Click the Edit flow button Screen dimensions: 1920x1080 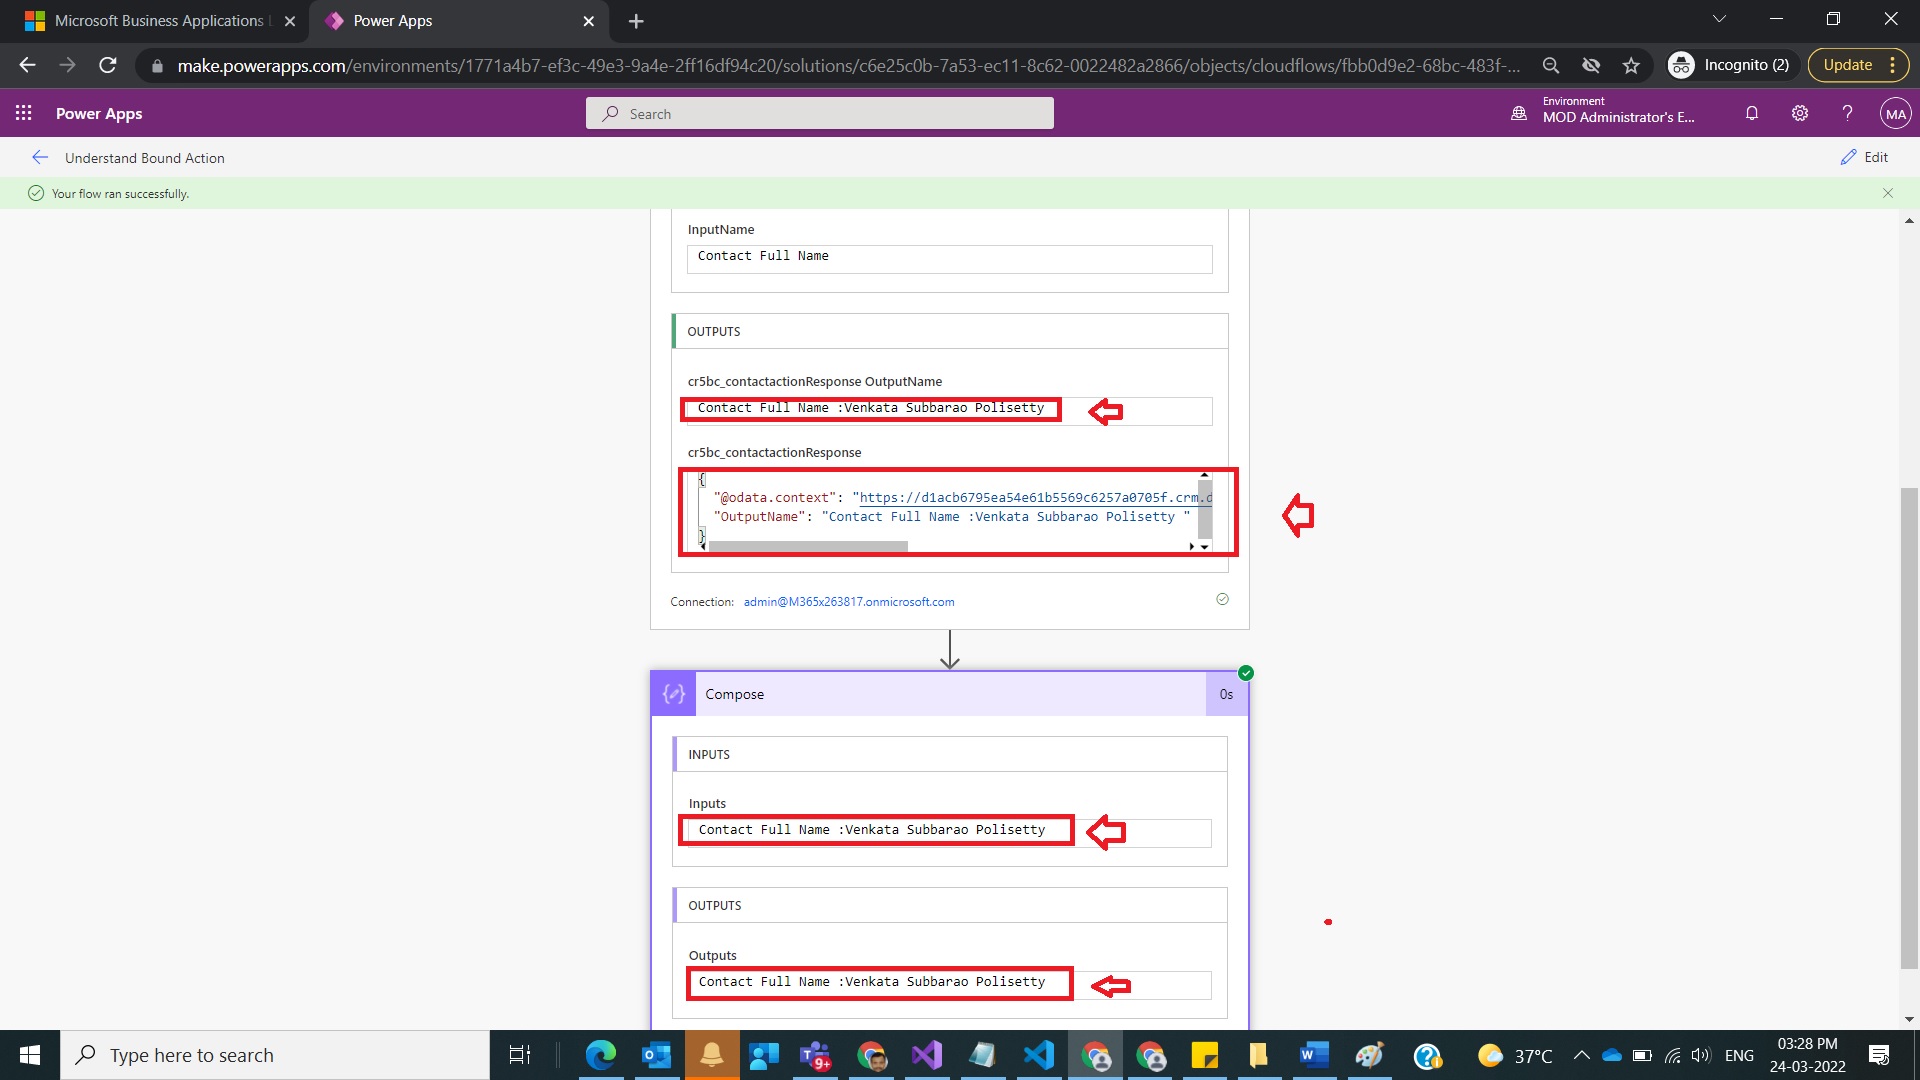tap(1865, 157)
